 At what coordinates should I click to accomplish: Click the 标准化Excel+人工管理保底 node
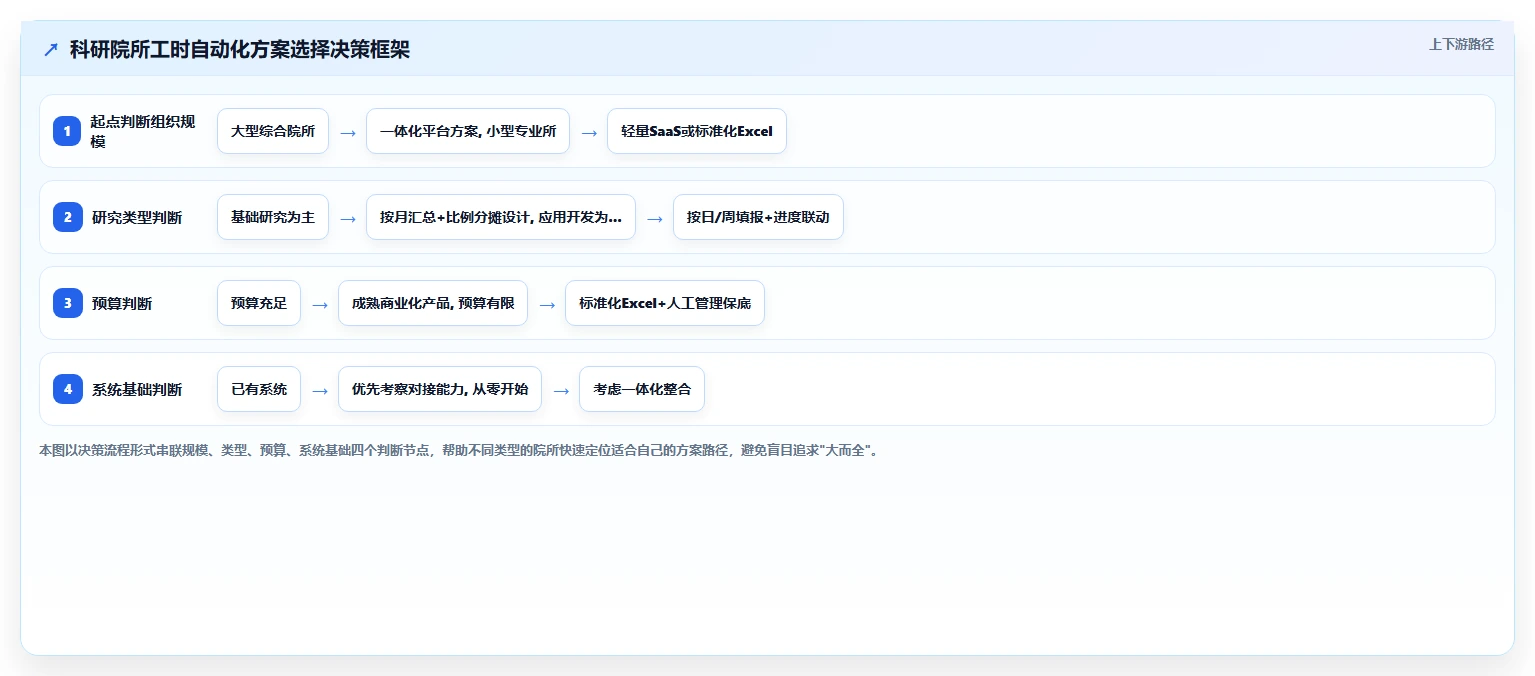point(665,303)
